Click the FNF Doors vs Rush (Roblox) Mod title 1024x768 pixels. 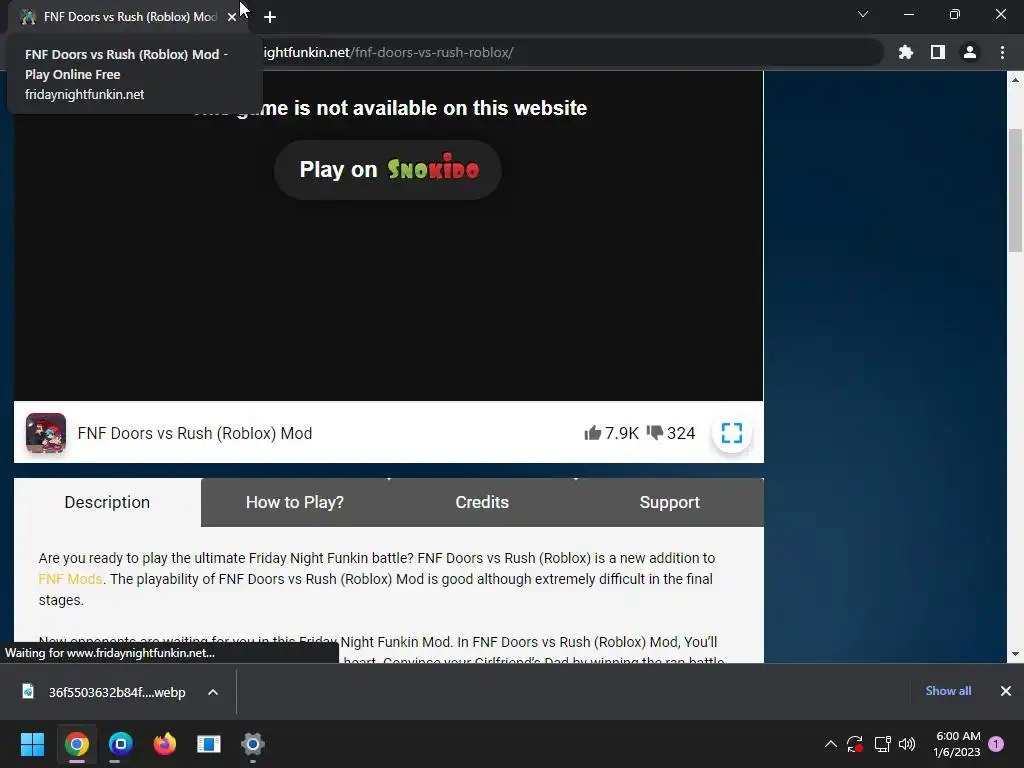click(x=195, y=433)
